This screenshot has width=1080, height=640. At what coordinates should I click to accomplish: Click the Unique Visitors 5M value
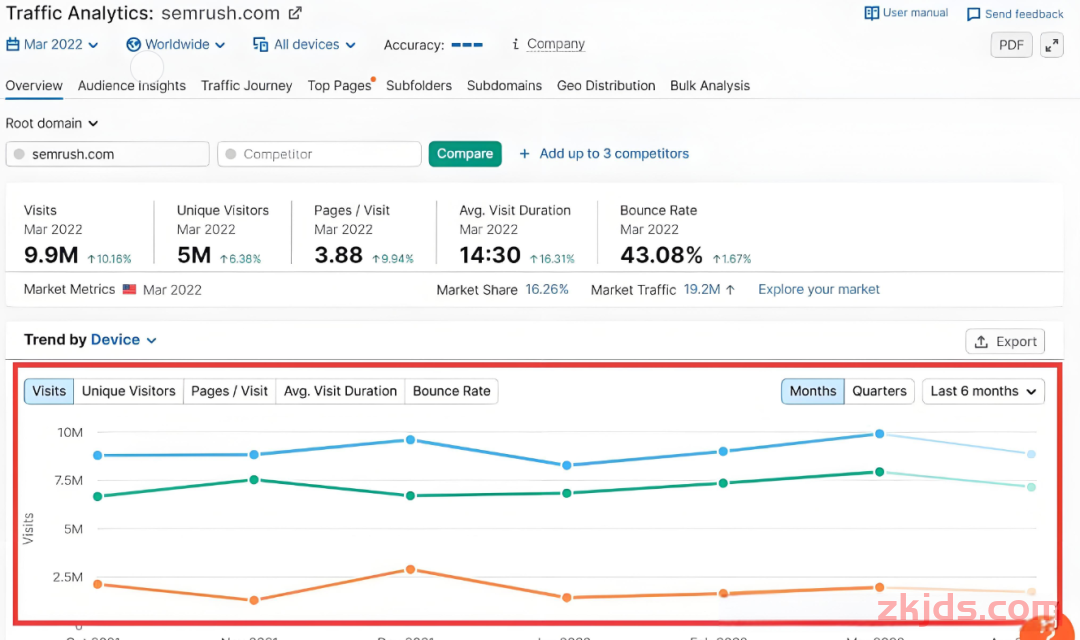[194, 255]
